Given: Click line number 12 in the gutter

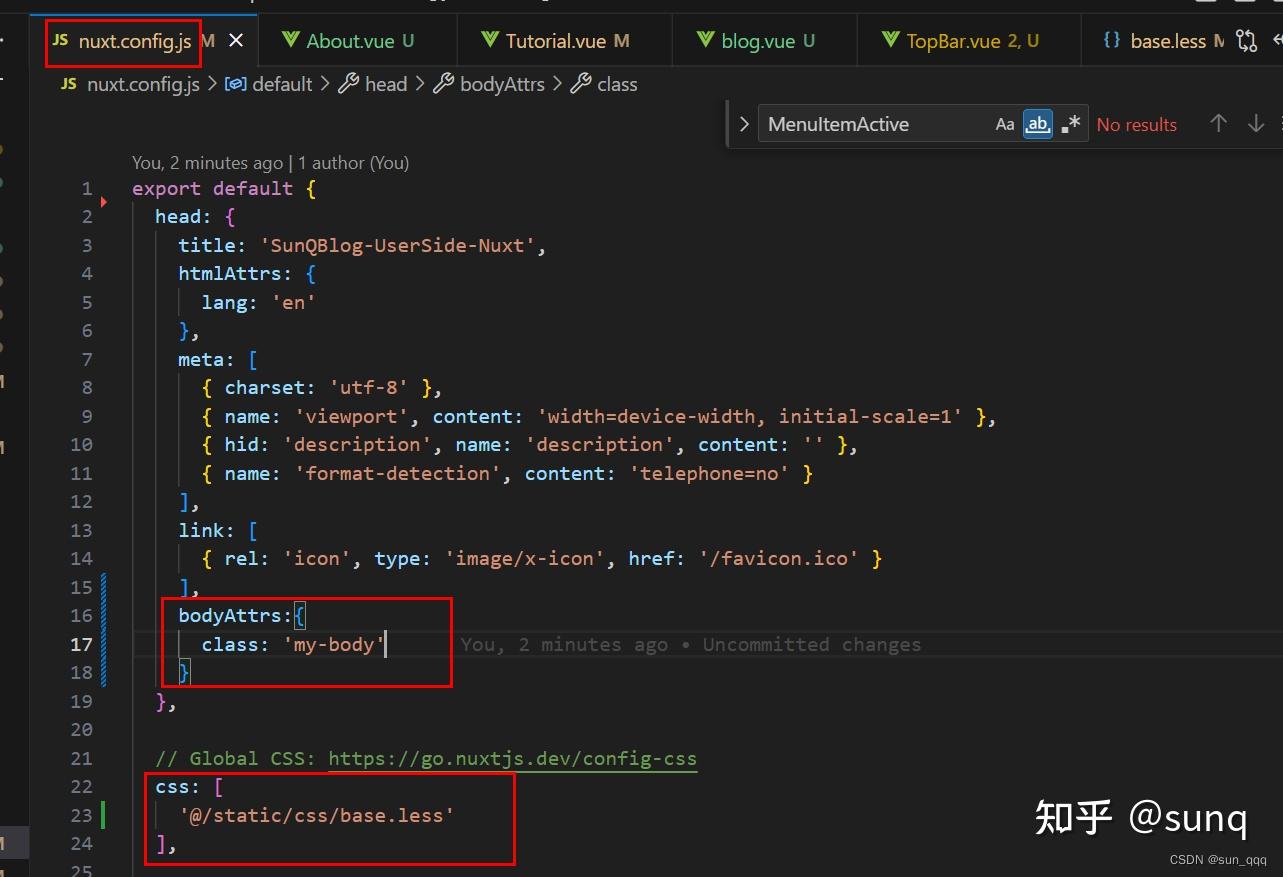Looking at the screenshot, I should click(x=81, y=501).
